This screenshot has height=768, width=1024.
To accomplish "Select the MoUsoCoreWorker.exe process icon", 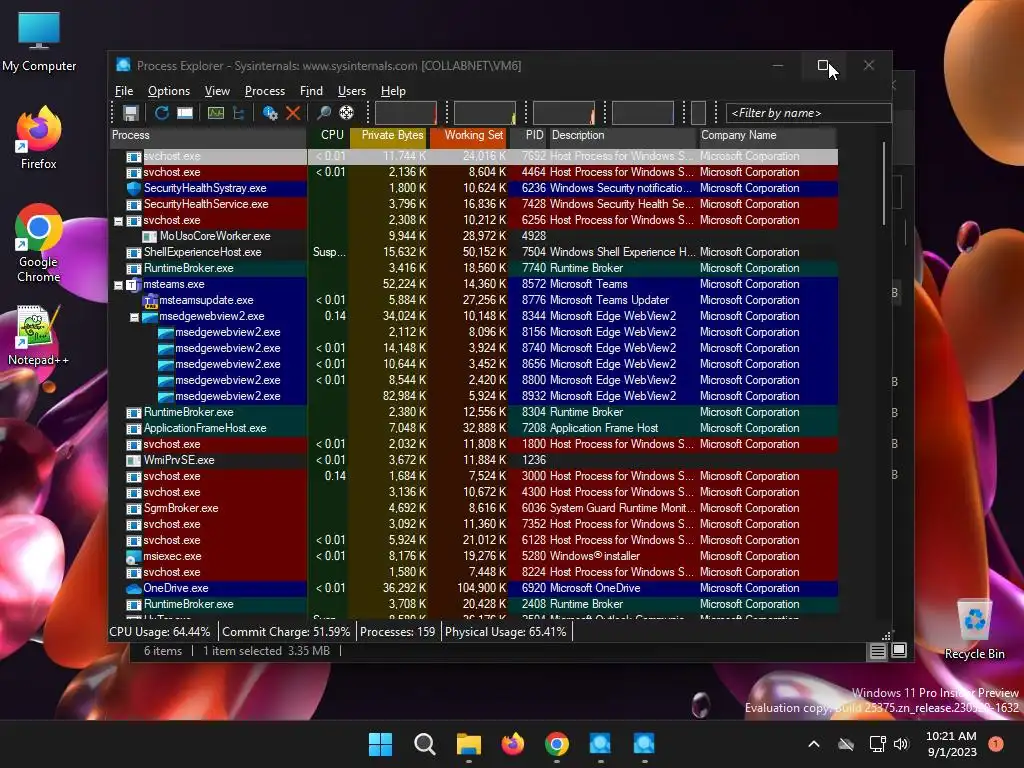I will [x=150, y=236].
